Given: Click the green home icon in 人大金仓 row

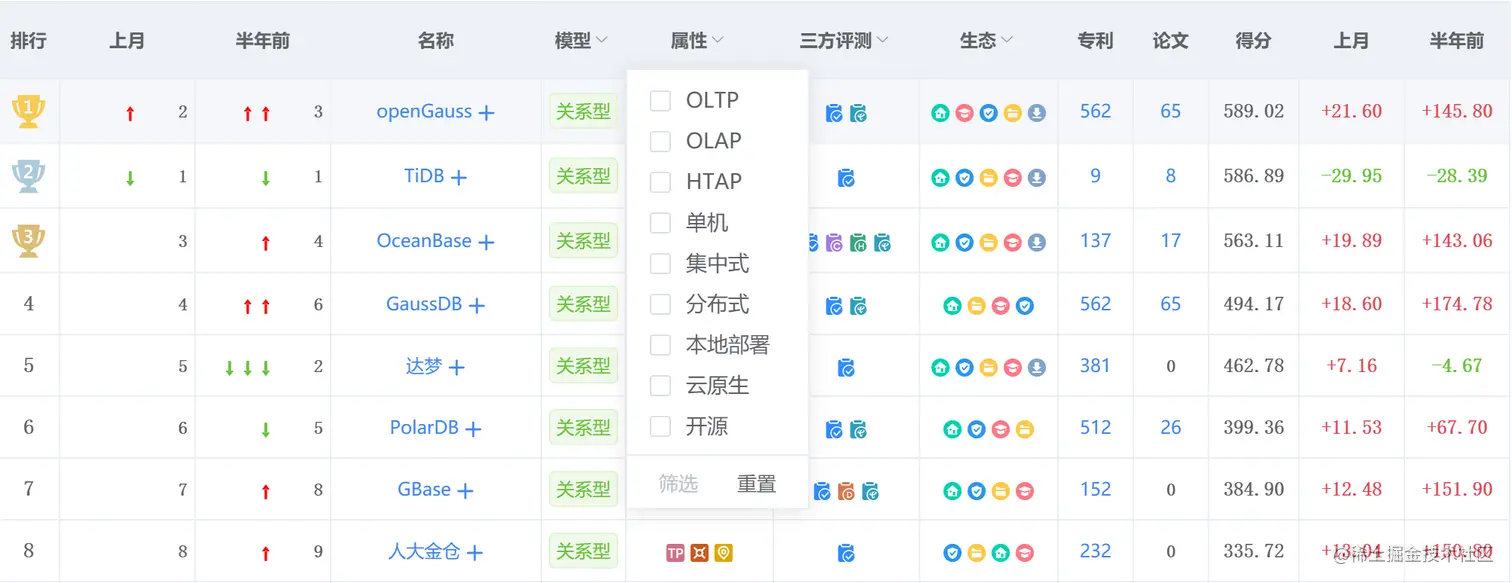Looking at the screenshot, I should pos(1001,552).
